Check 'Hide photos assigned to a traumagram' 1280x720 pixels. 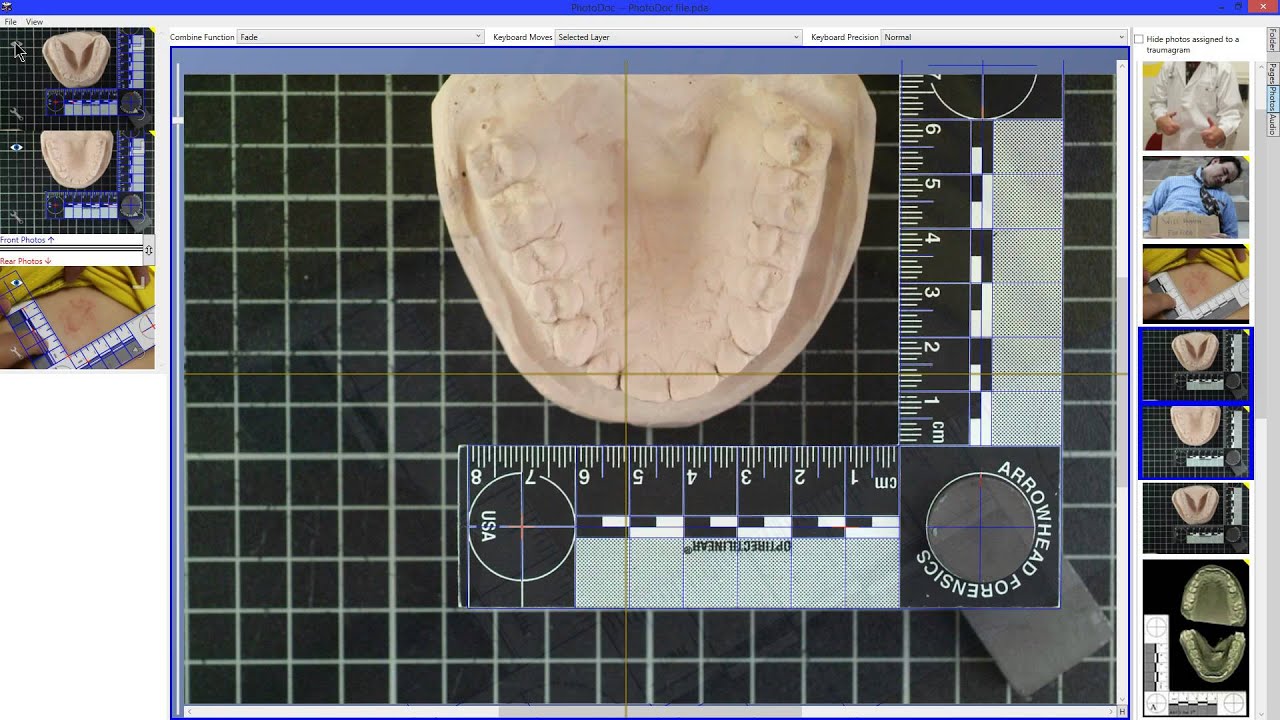tap(1139, 39)
